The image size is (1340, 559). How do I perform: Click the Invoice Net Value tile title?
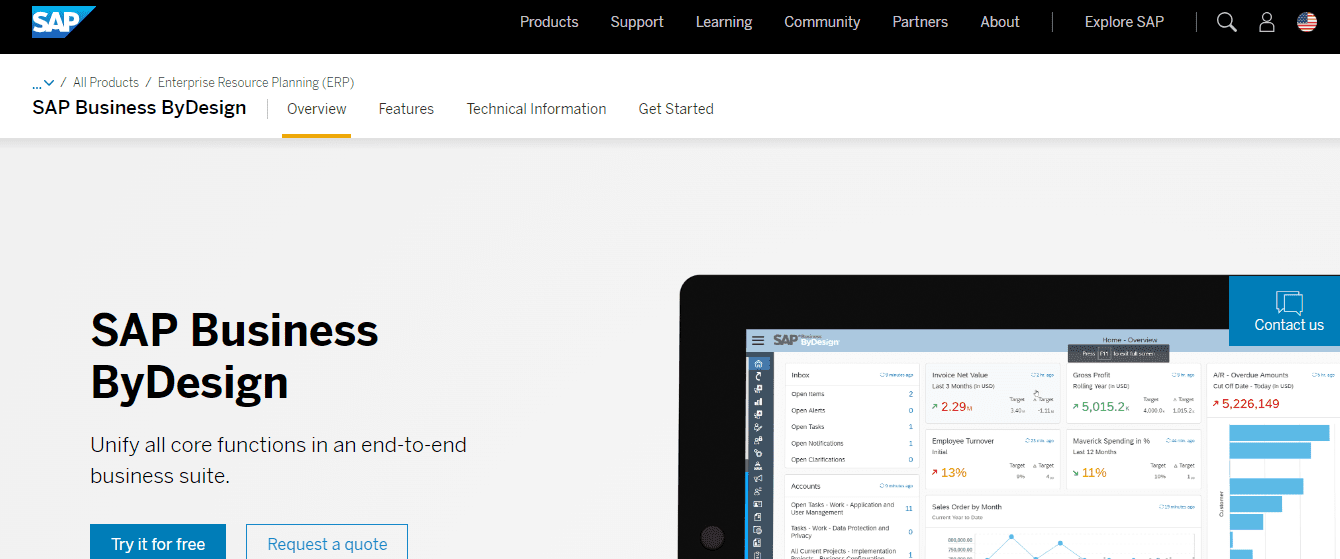tap(959, 375)
